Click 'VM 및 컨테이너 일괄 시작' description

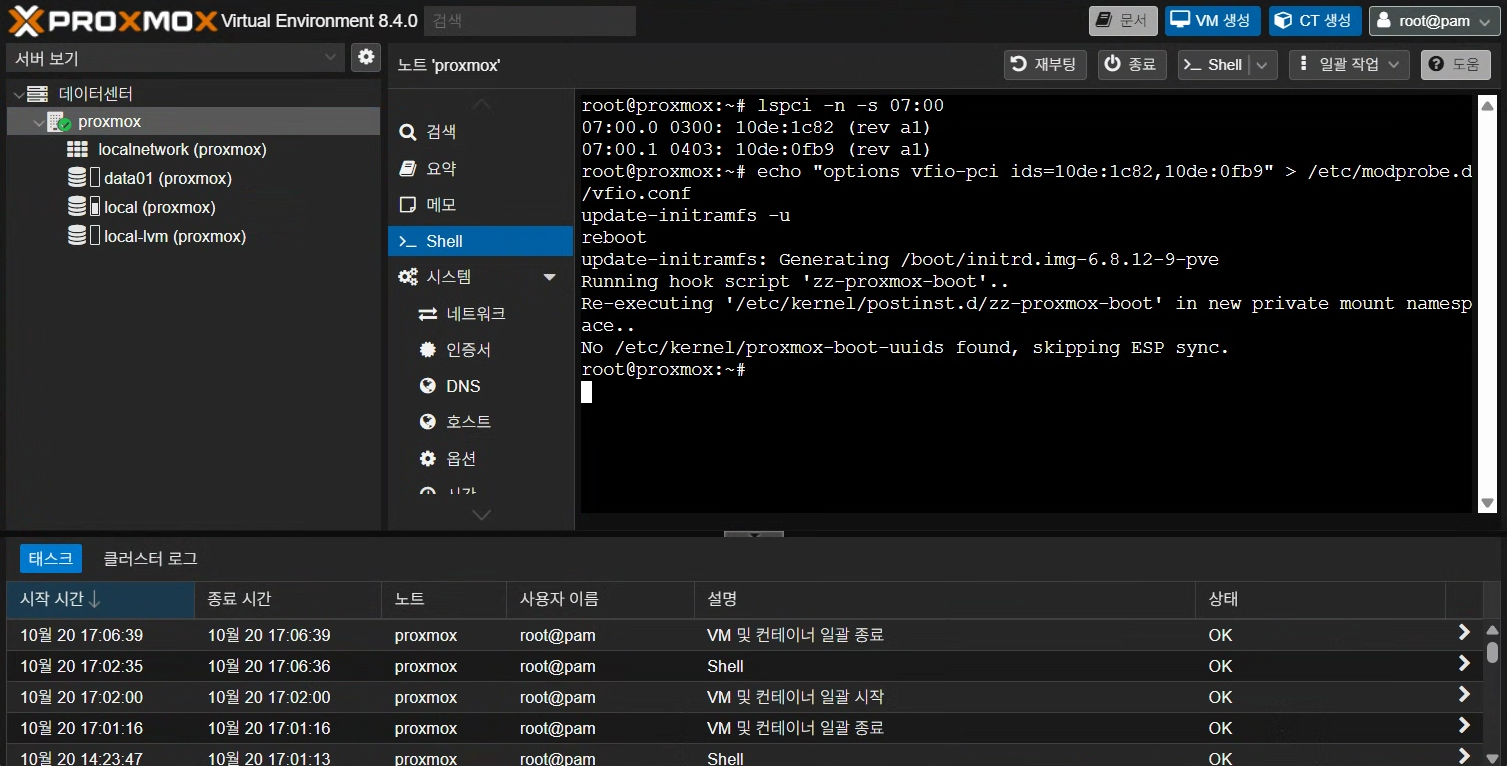pos(796,697)
